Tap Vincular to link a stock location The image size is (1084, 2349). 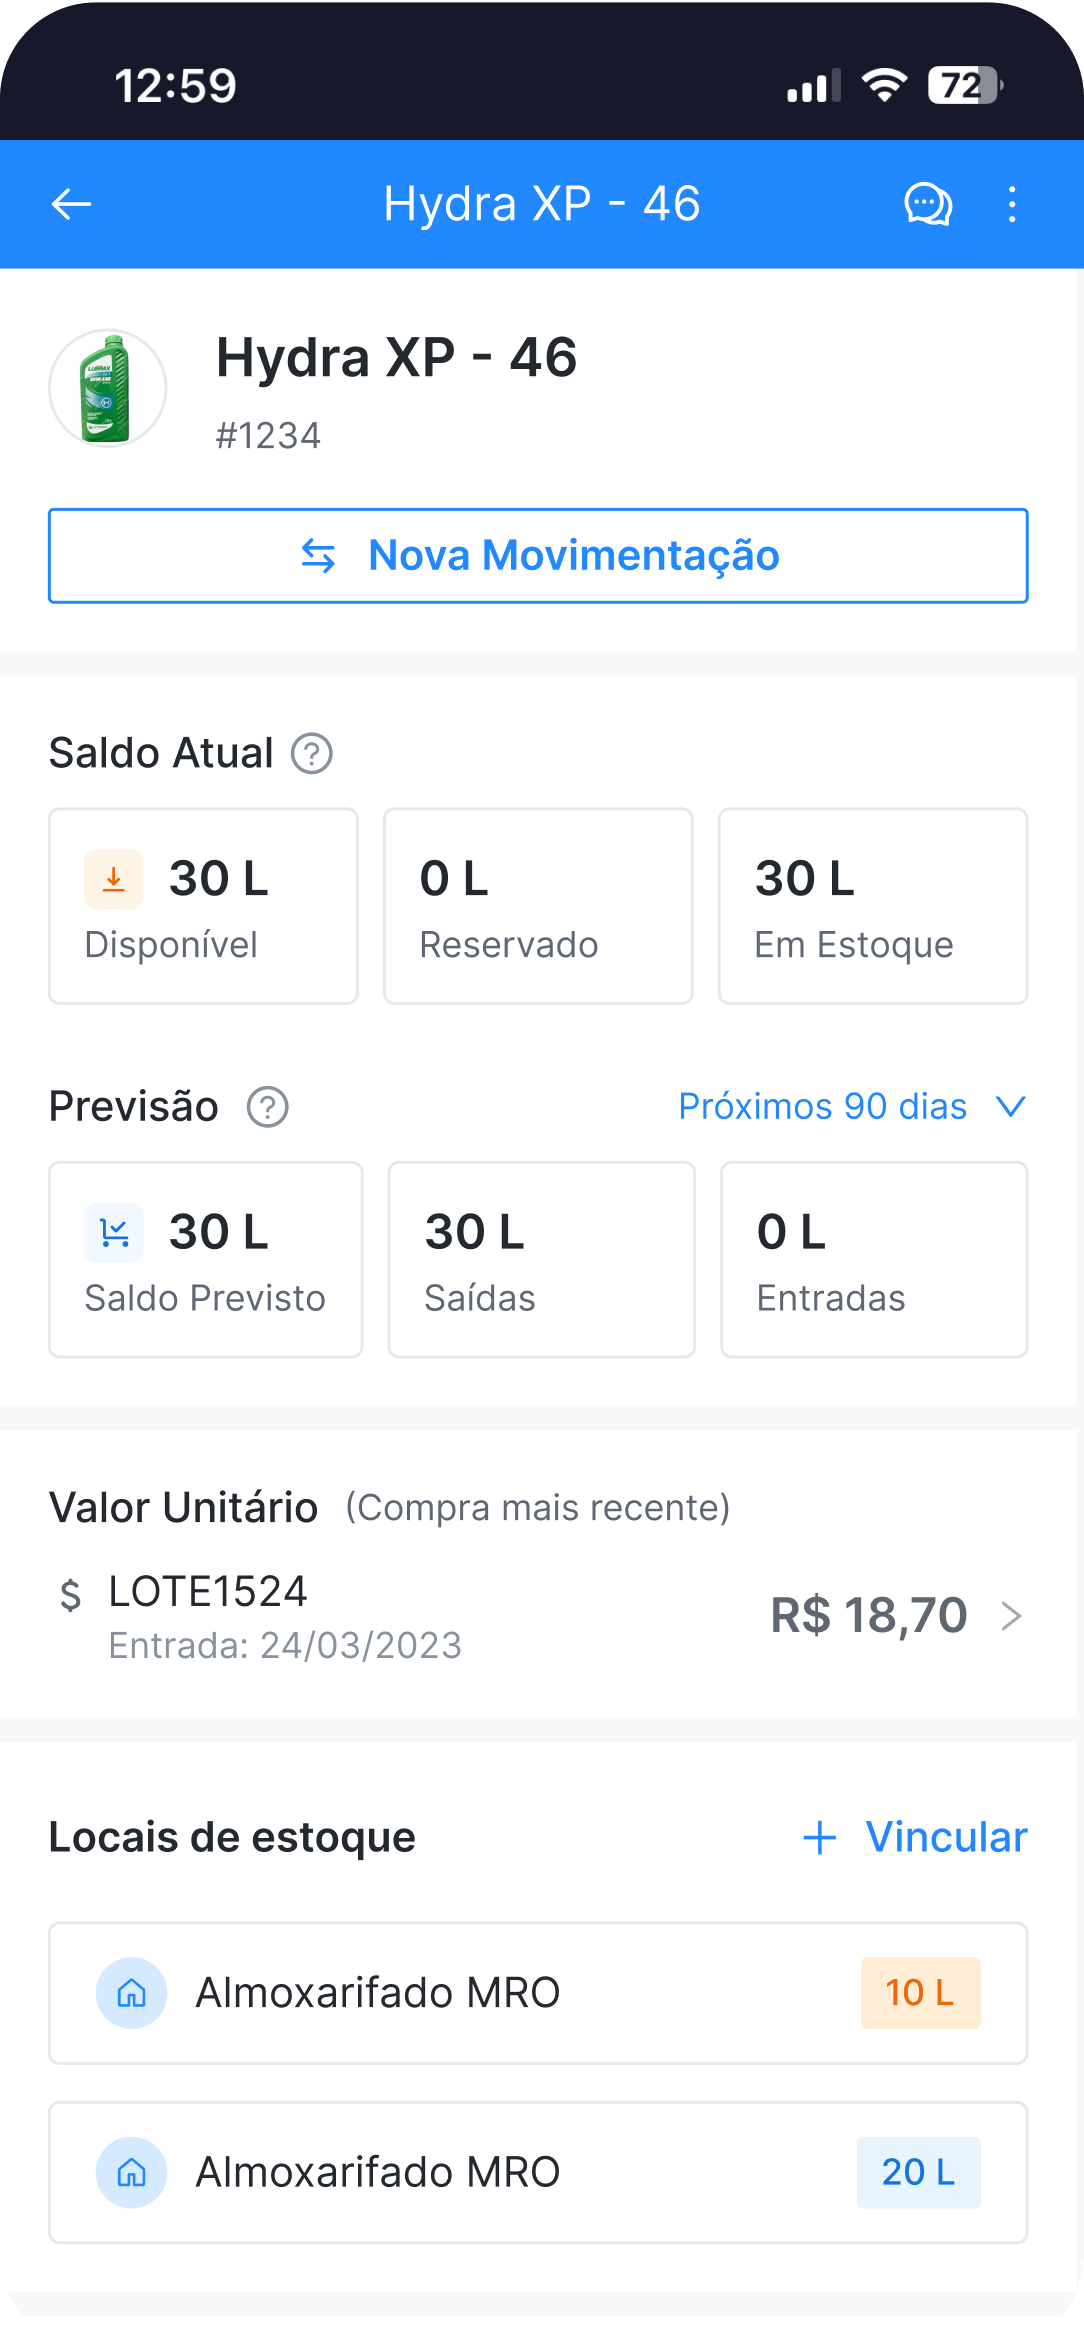[916, 1837]
